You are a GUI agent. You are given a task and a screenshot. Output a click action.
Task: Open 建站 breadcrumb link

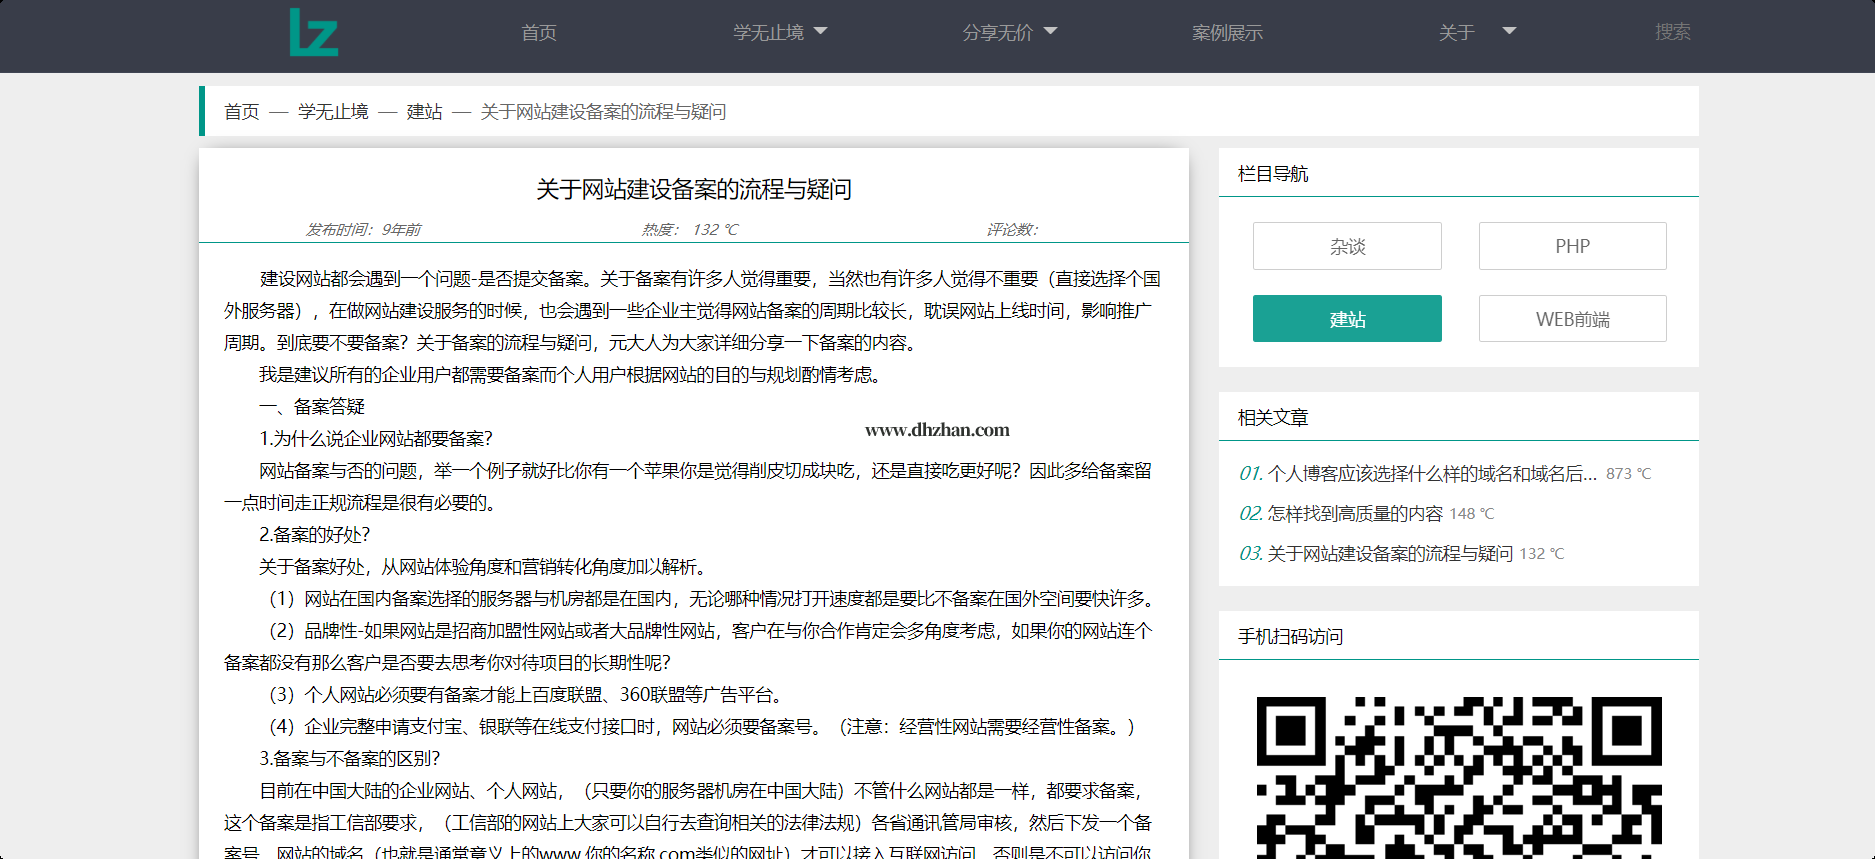(x=424, y=112)
